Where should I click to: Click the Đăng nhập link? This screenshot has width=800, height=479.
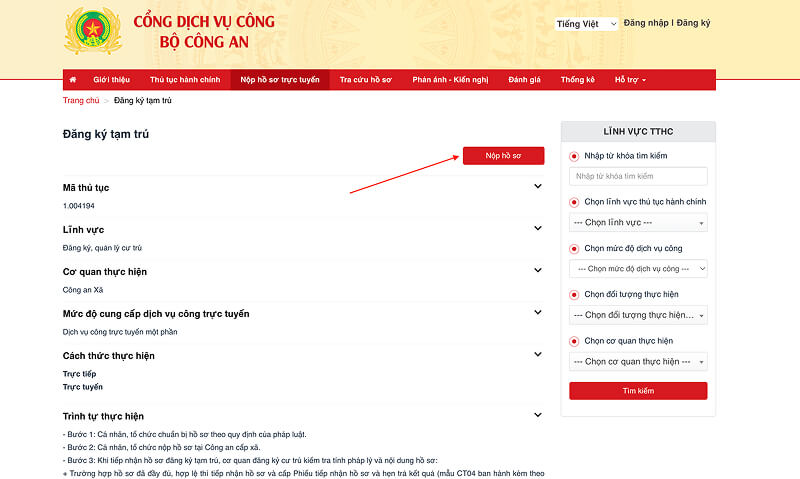646,22
